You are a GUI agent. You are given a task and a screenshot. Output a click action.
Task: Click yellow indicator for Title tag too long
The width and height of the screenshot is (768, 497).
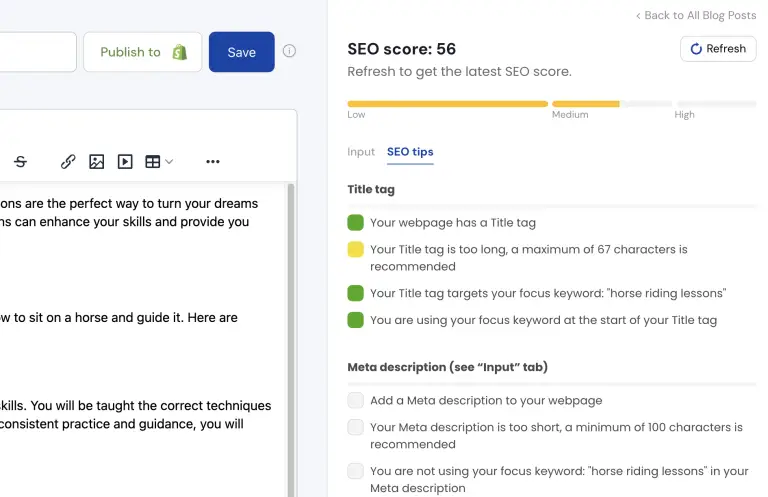click(x=356, y=249)
